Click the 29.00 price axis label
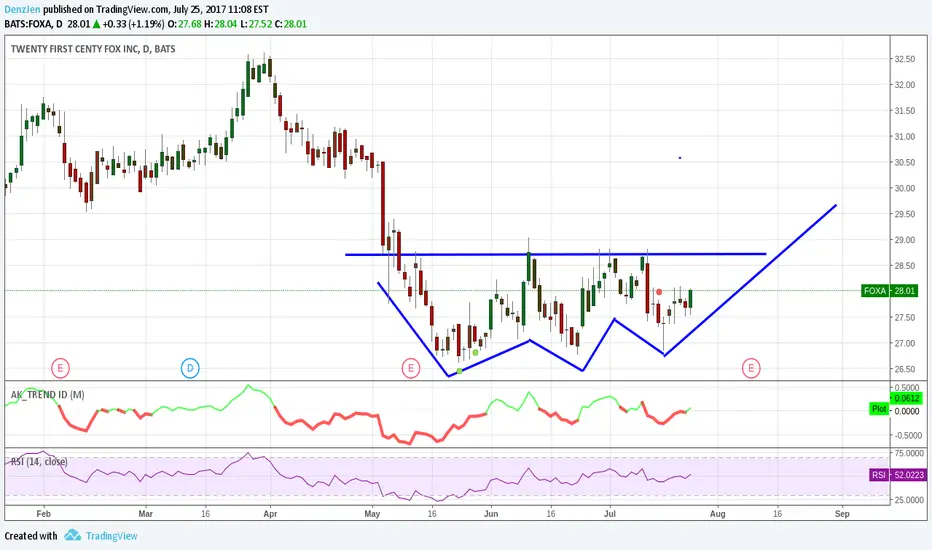The image size is (932, 550). click(x=905, y=240)
